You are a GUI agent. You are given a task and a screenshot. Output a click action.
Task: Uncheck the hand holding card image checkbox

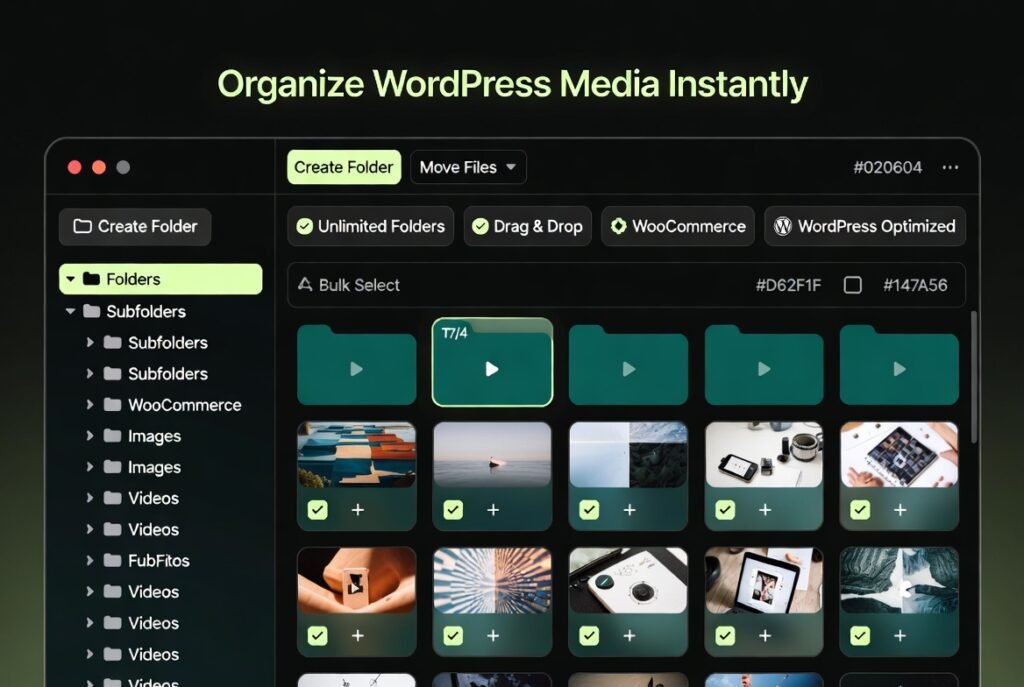317,635
